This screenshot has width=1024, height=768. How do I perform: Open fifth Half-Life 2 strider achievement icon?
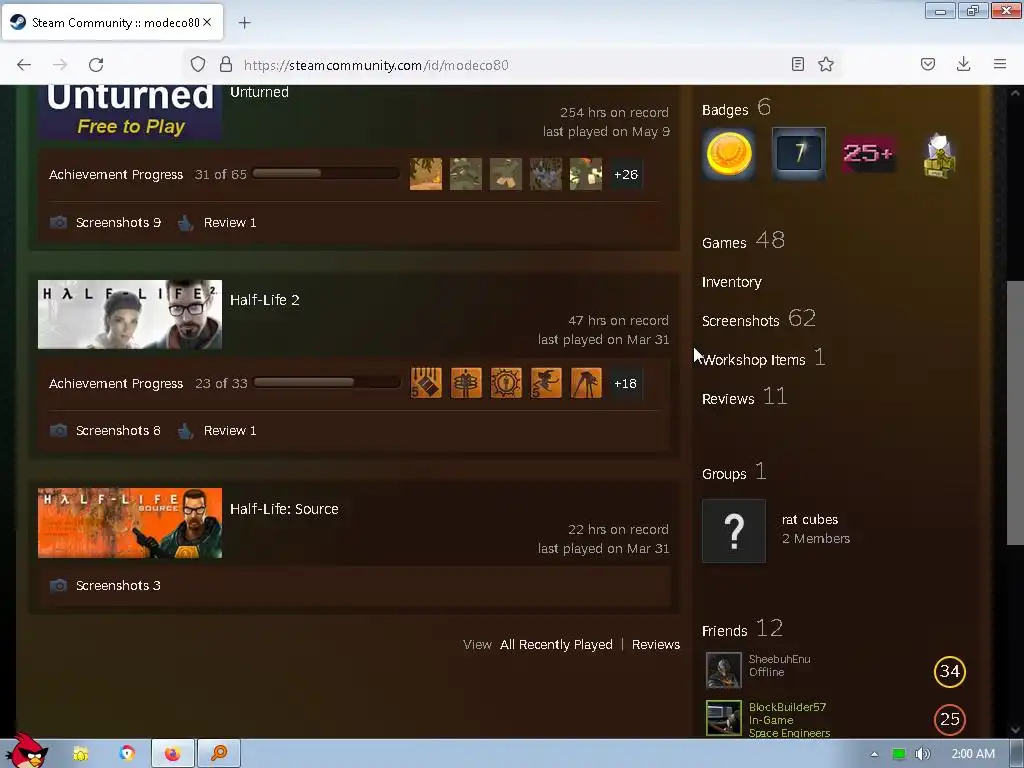586,383
